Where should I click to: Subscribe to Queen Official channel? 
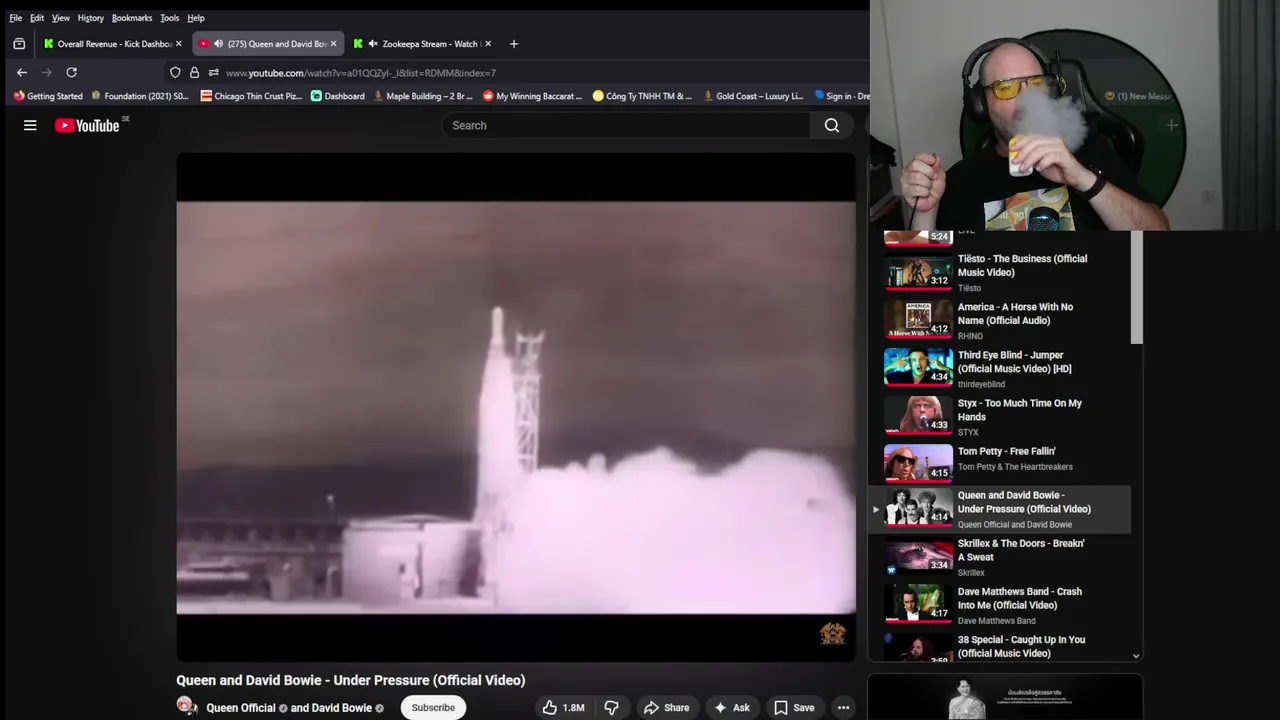point(433,707)
